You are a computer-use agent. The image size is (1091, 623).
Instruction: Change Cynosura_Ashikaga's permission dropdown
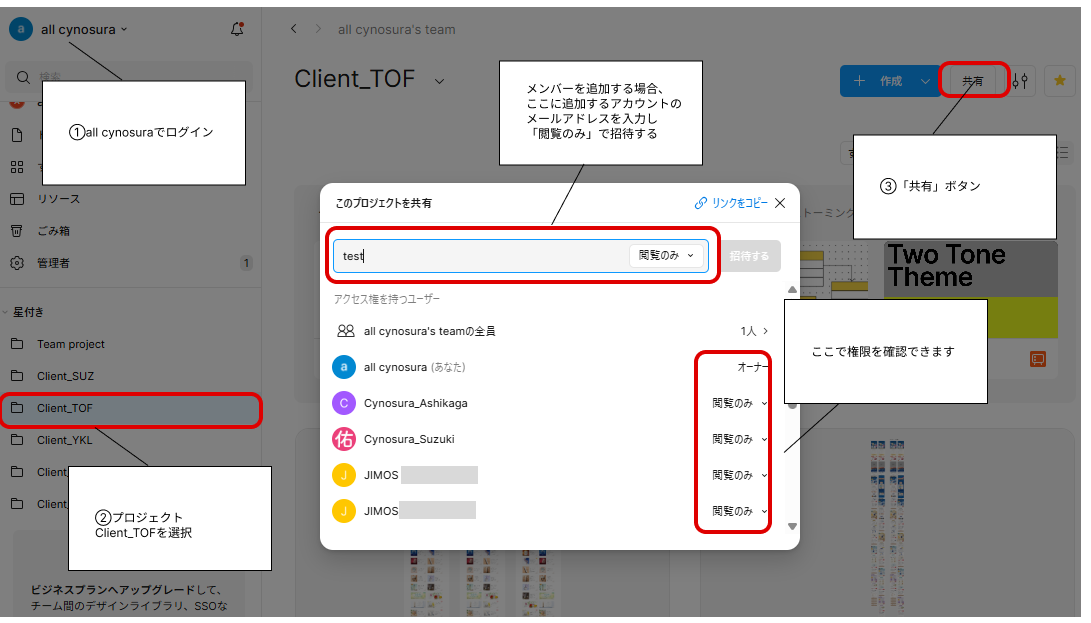[x=739, y=403]
